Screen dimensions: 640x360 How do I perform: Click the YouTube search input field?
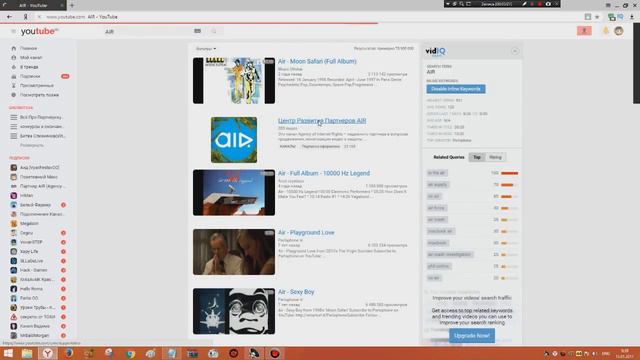[147, 31]
